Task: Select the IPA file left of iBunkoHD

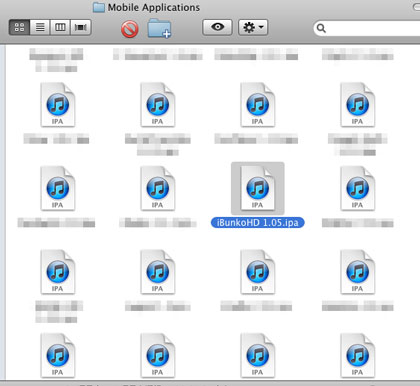Action: click(157, 188)
